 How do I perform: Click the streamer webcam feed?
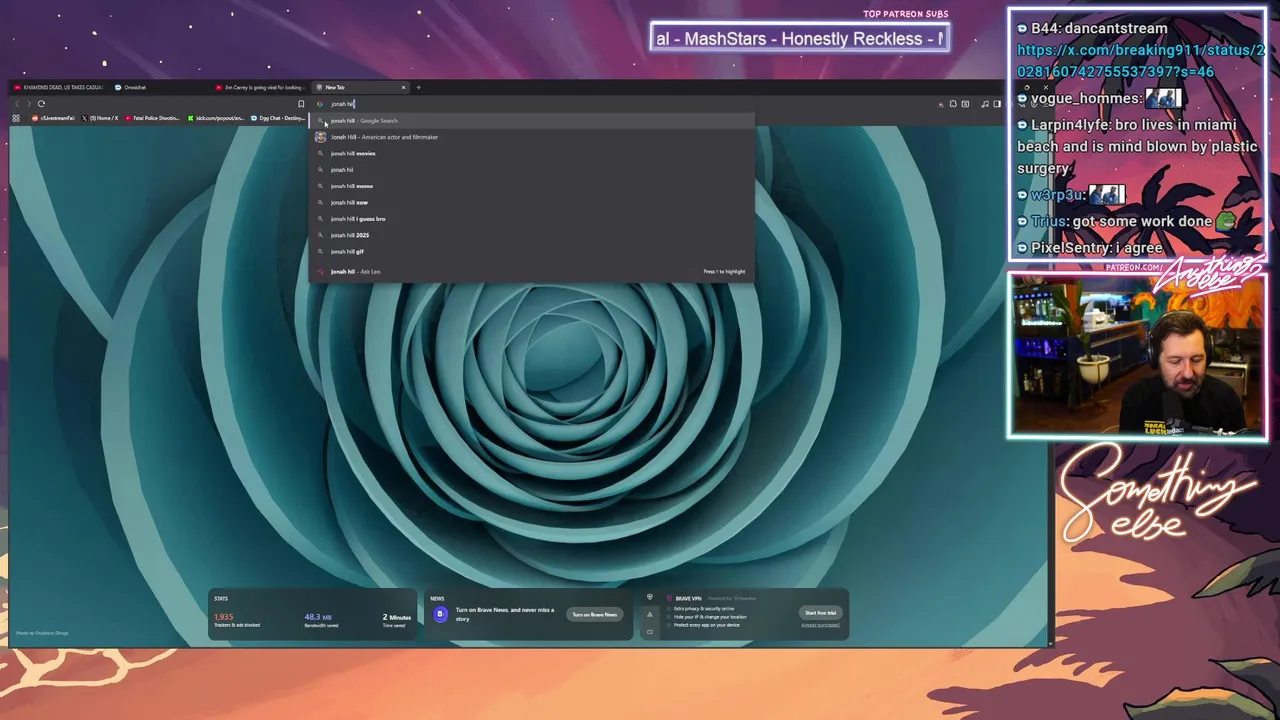coord(1138,357)
